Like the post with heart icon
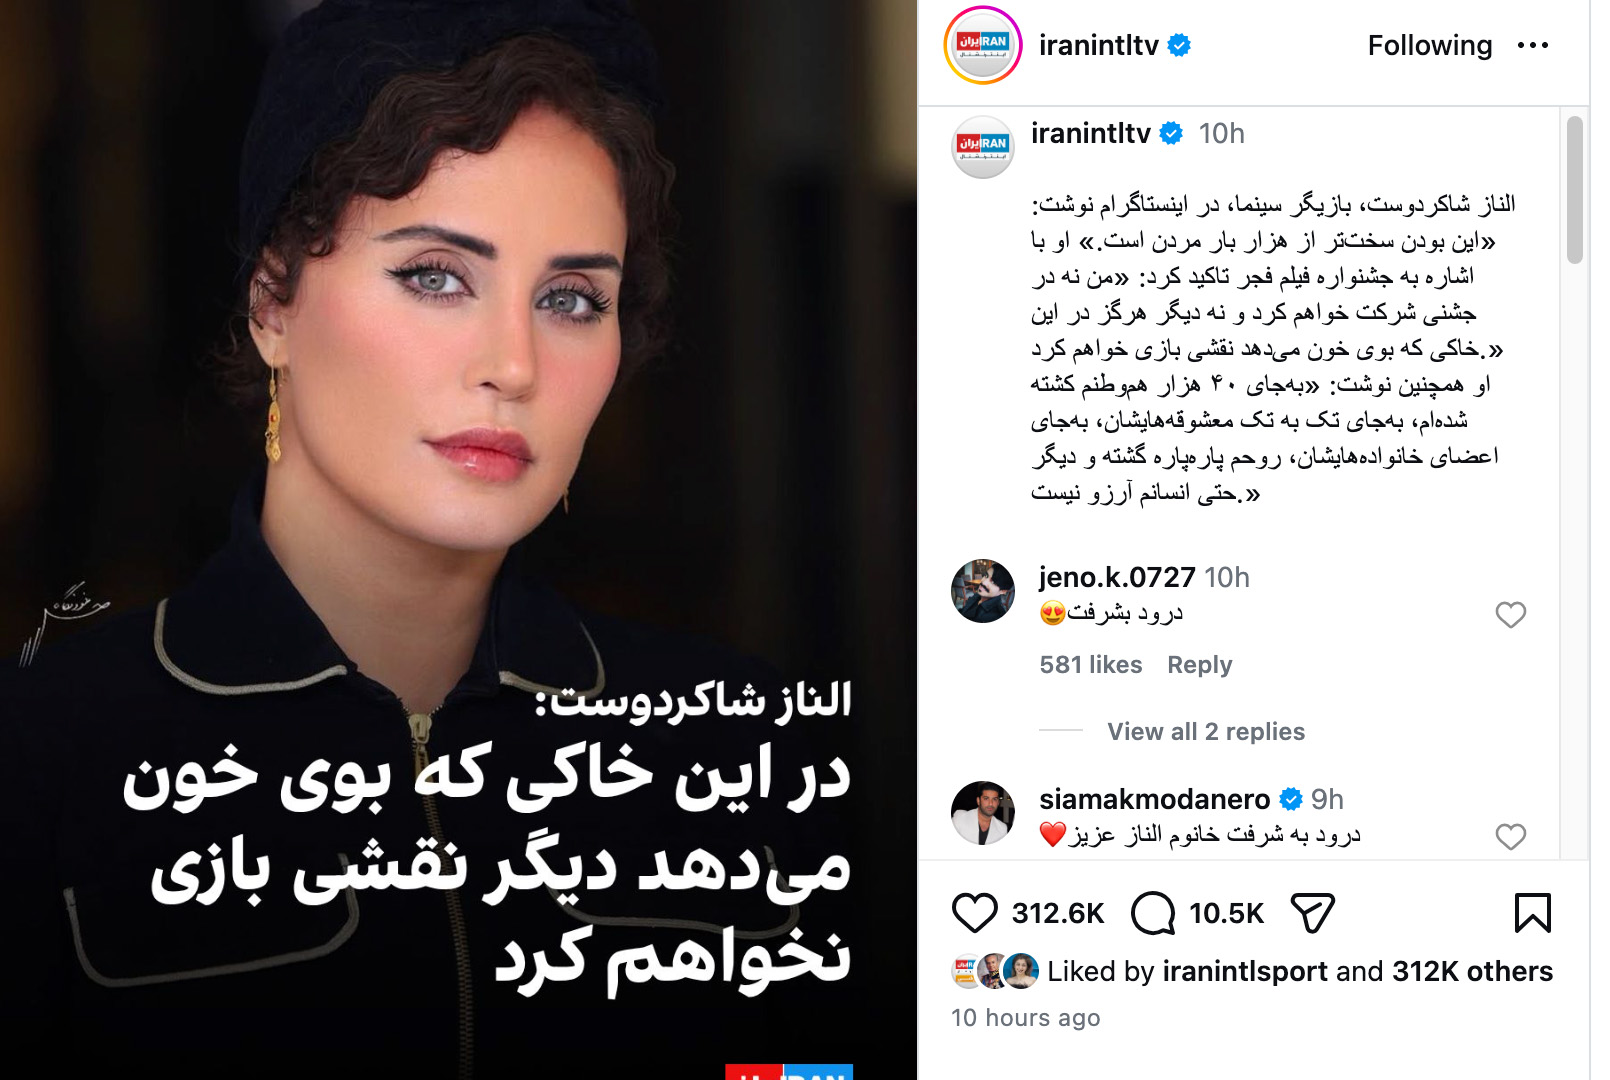1610x1080 pixels. tap(974, 913)
